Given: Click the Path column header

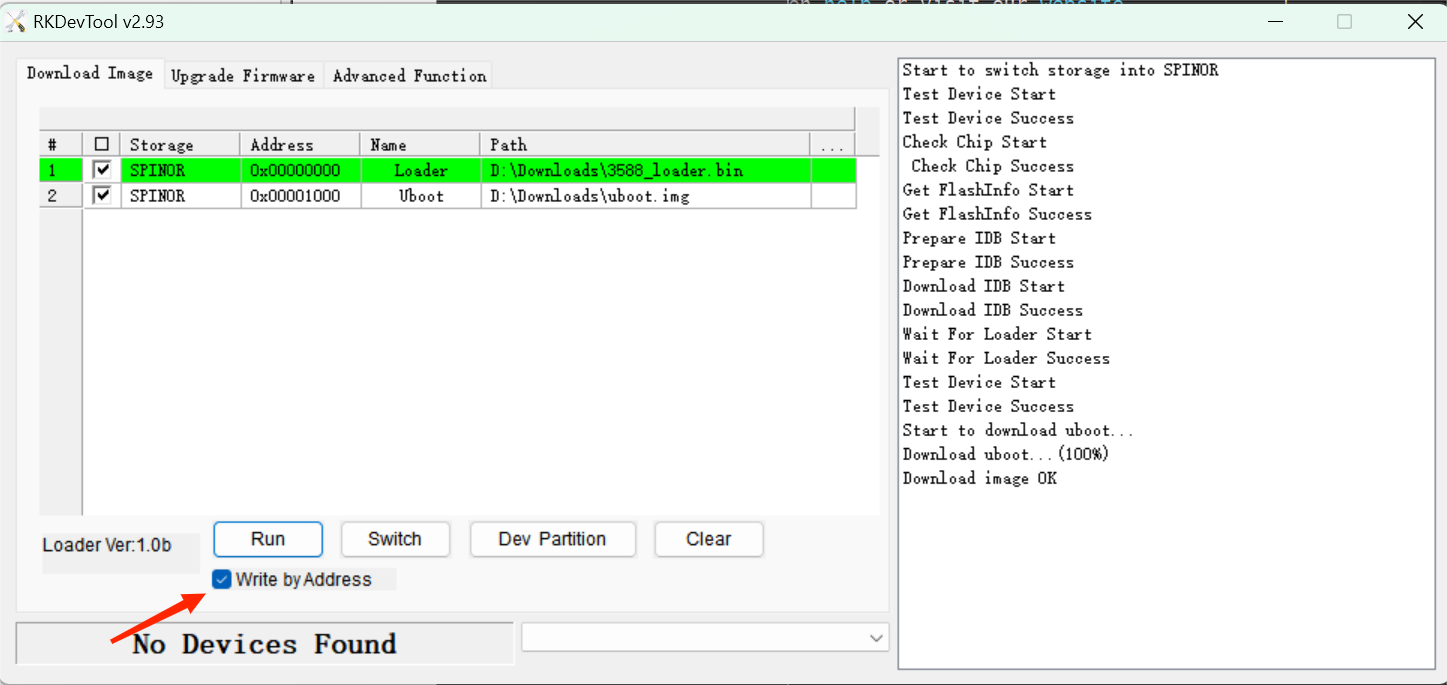Looking at the screenshot, I should [645, 144].
